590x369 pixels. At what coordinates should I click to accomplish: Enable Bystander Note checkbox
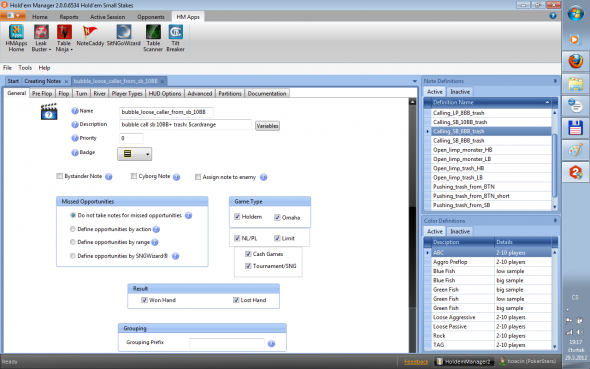tap(59, 176)
